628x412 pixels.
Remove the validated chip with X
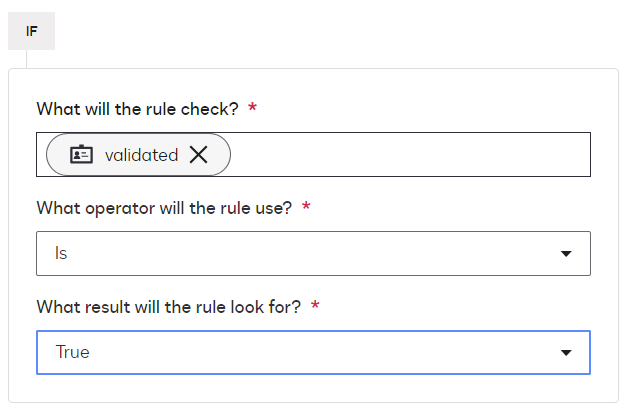click(x=199, y=155)
